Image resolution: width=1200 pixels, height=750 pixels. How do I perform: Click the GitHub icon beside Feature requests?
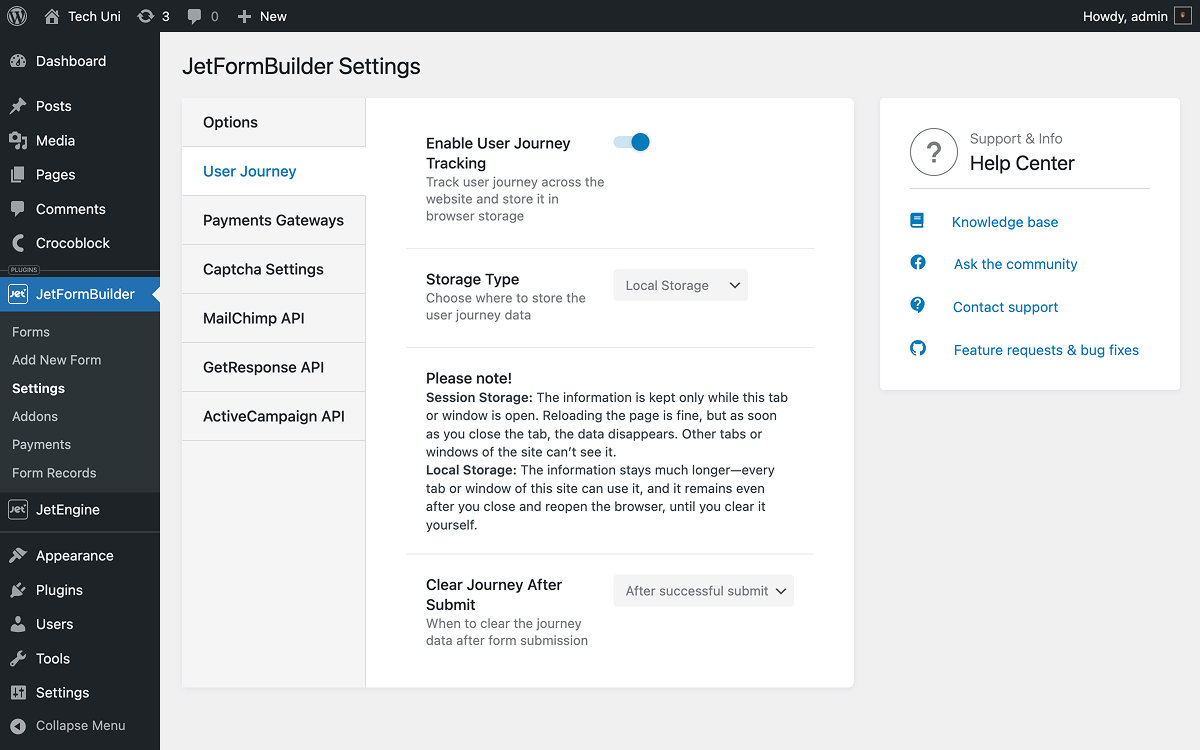(917, 349)
